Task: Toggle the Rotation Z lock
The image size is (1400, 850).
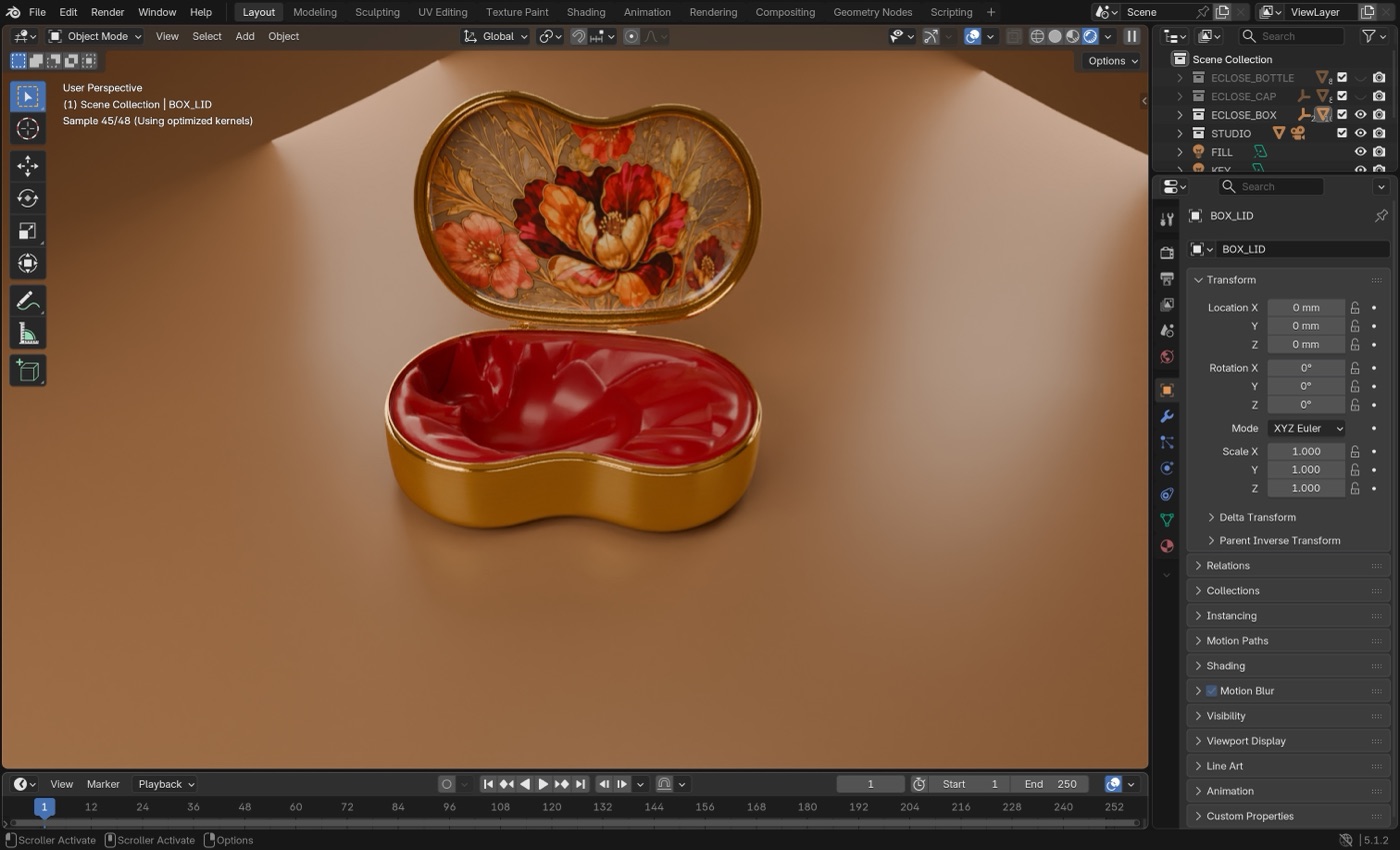Action: (x=1355, y=405)
